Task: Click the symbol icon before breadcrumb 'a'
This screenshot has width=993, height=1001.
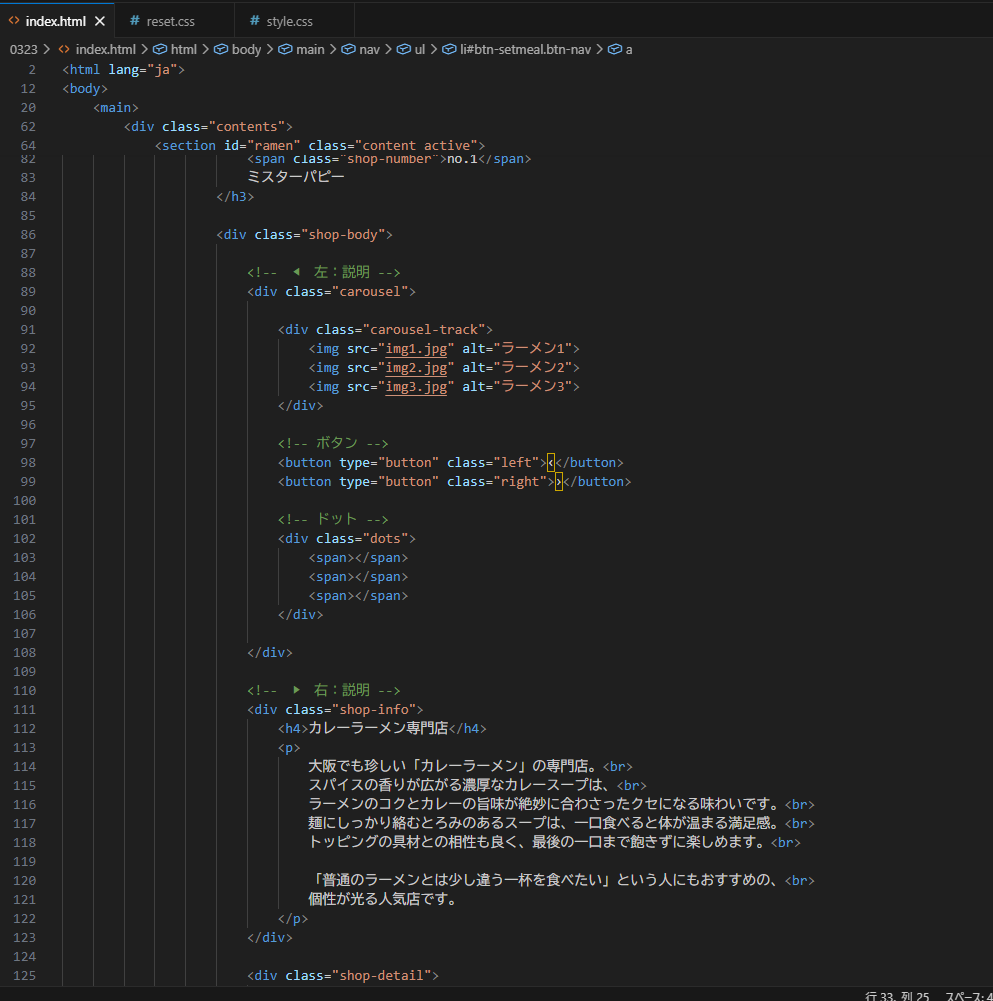Action: pyautogui.click(x=614, y=49)
